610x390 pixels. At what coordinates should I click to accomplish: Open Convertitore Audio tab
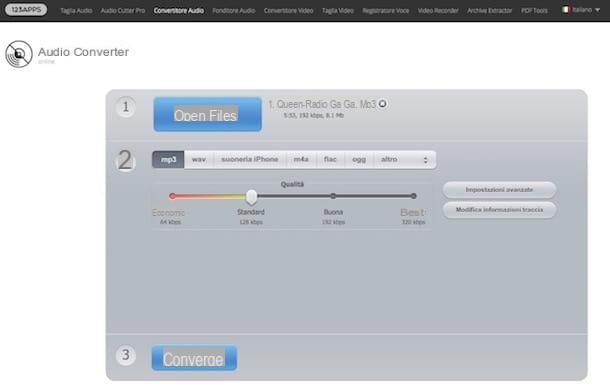coord(179,11)
